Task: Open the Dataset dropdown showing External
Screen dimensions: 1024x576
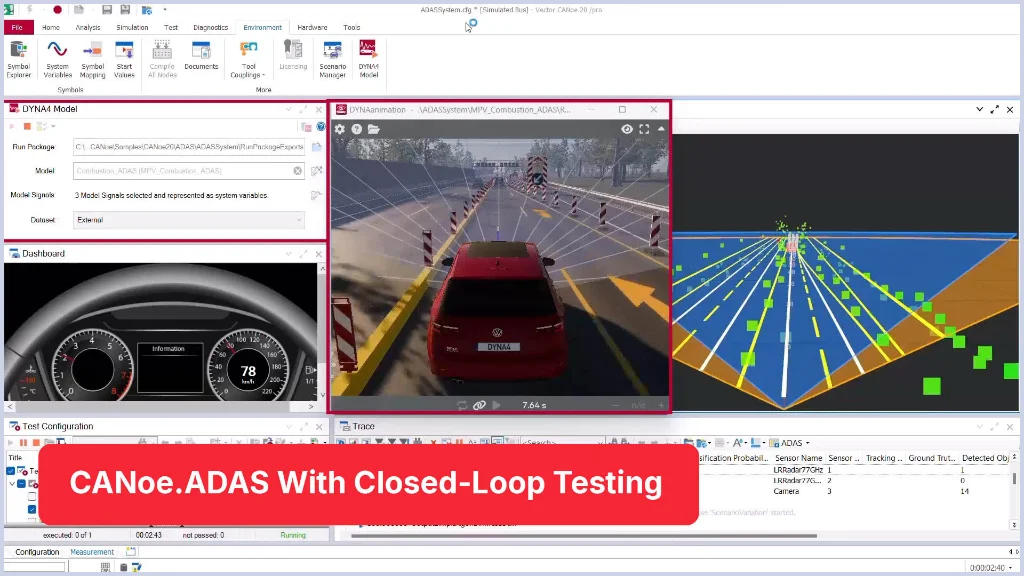Action: 189,220
